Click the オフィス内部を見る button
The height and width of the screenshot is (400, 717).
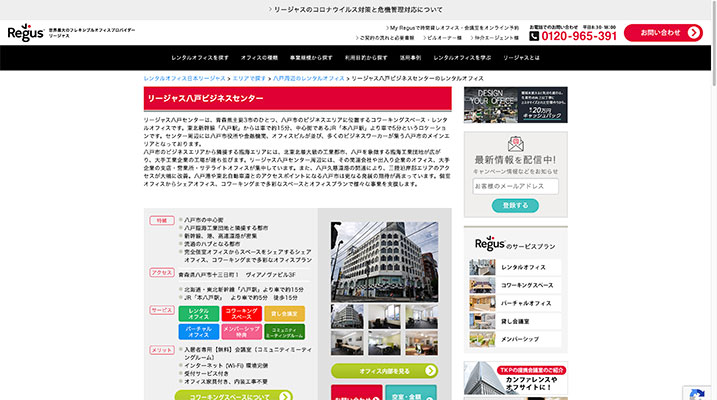pos(384,371)
